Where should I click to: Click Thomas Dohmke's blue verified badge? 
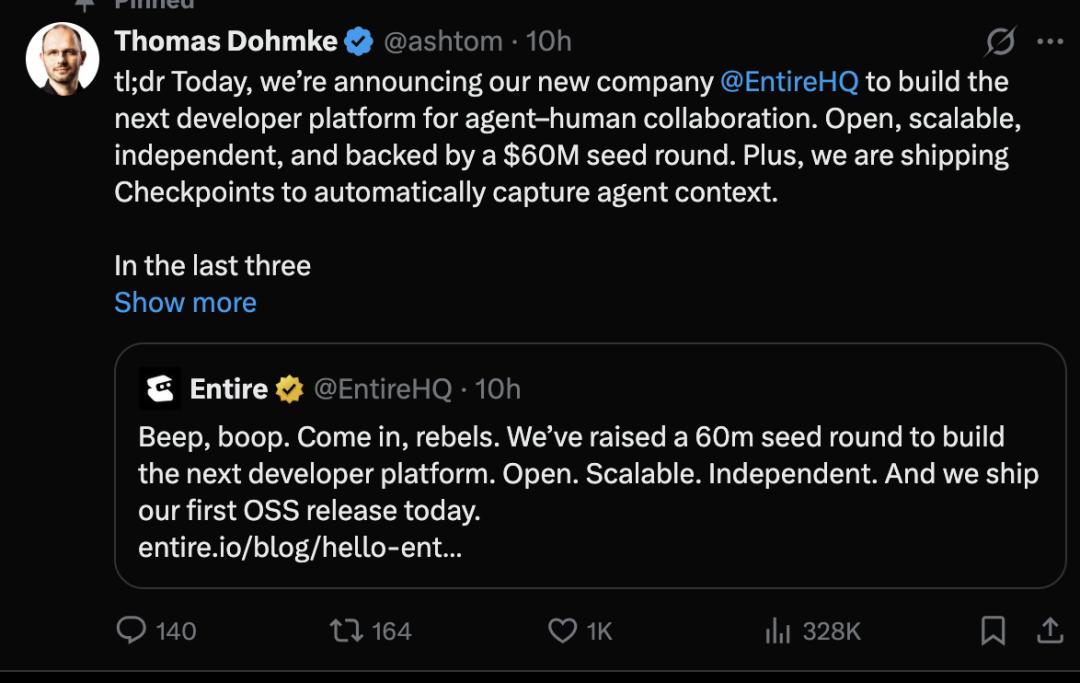359,41
